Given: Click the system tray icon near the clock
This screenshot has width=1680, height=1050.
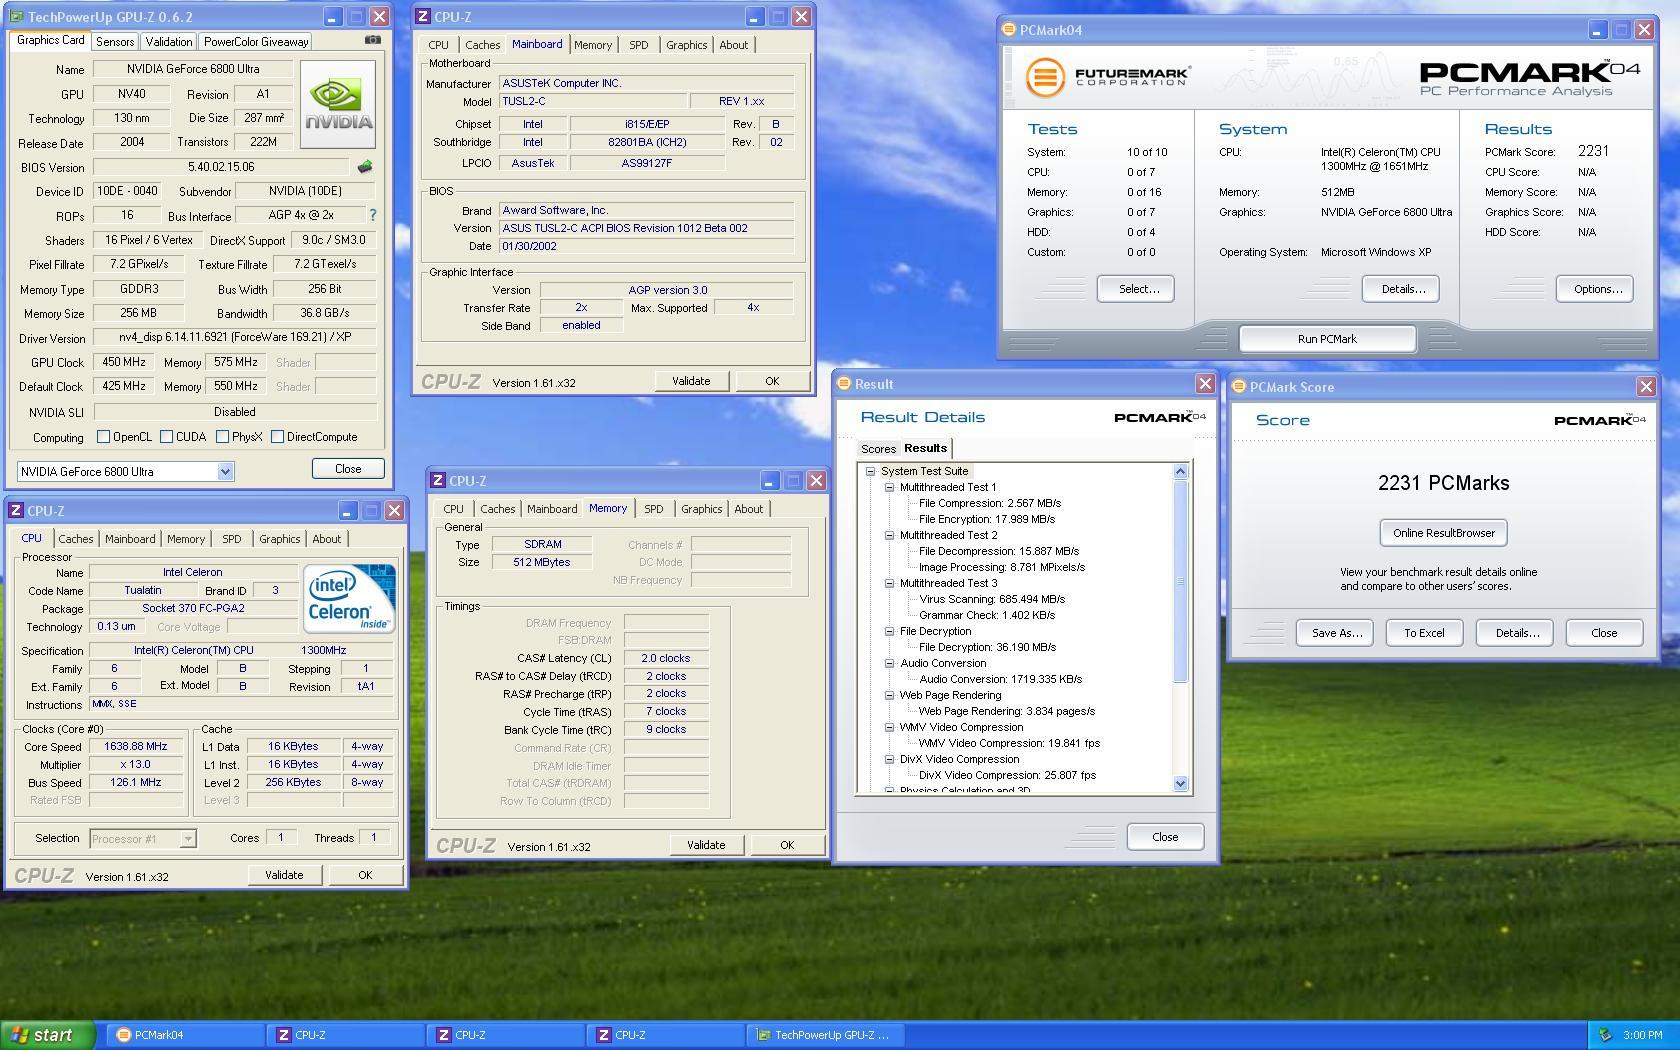Looking at the screenshot, I should pos(1606,1035).
